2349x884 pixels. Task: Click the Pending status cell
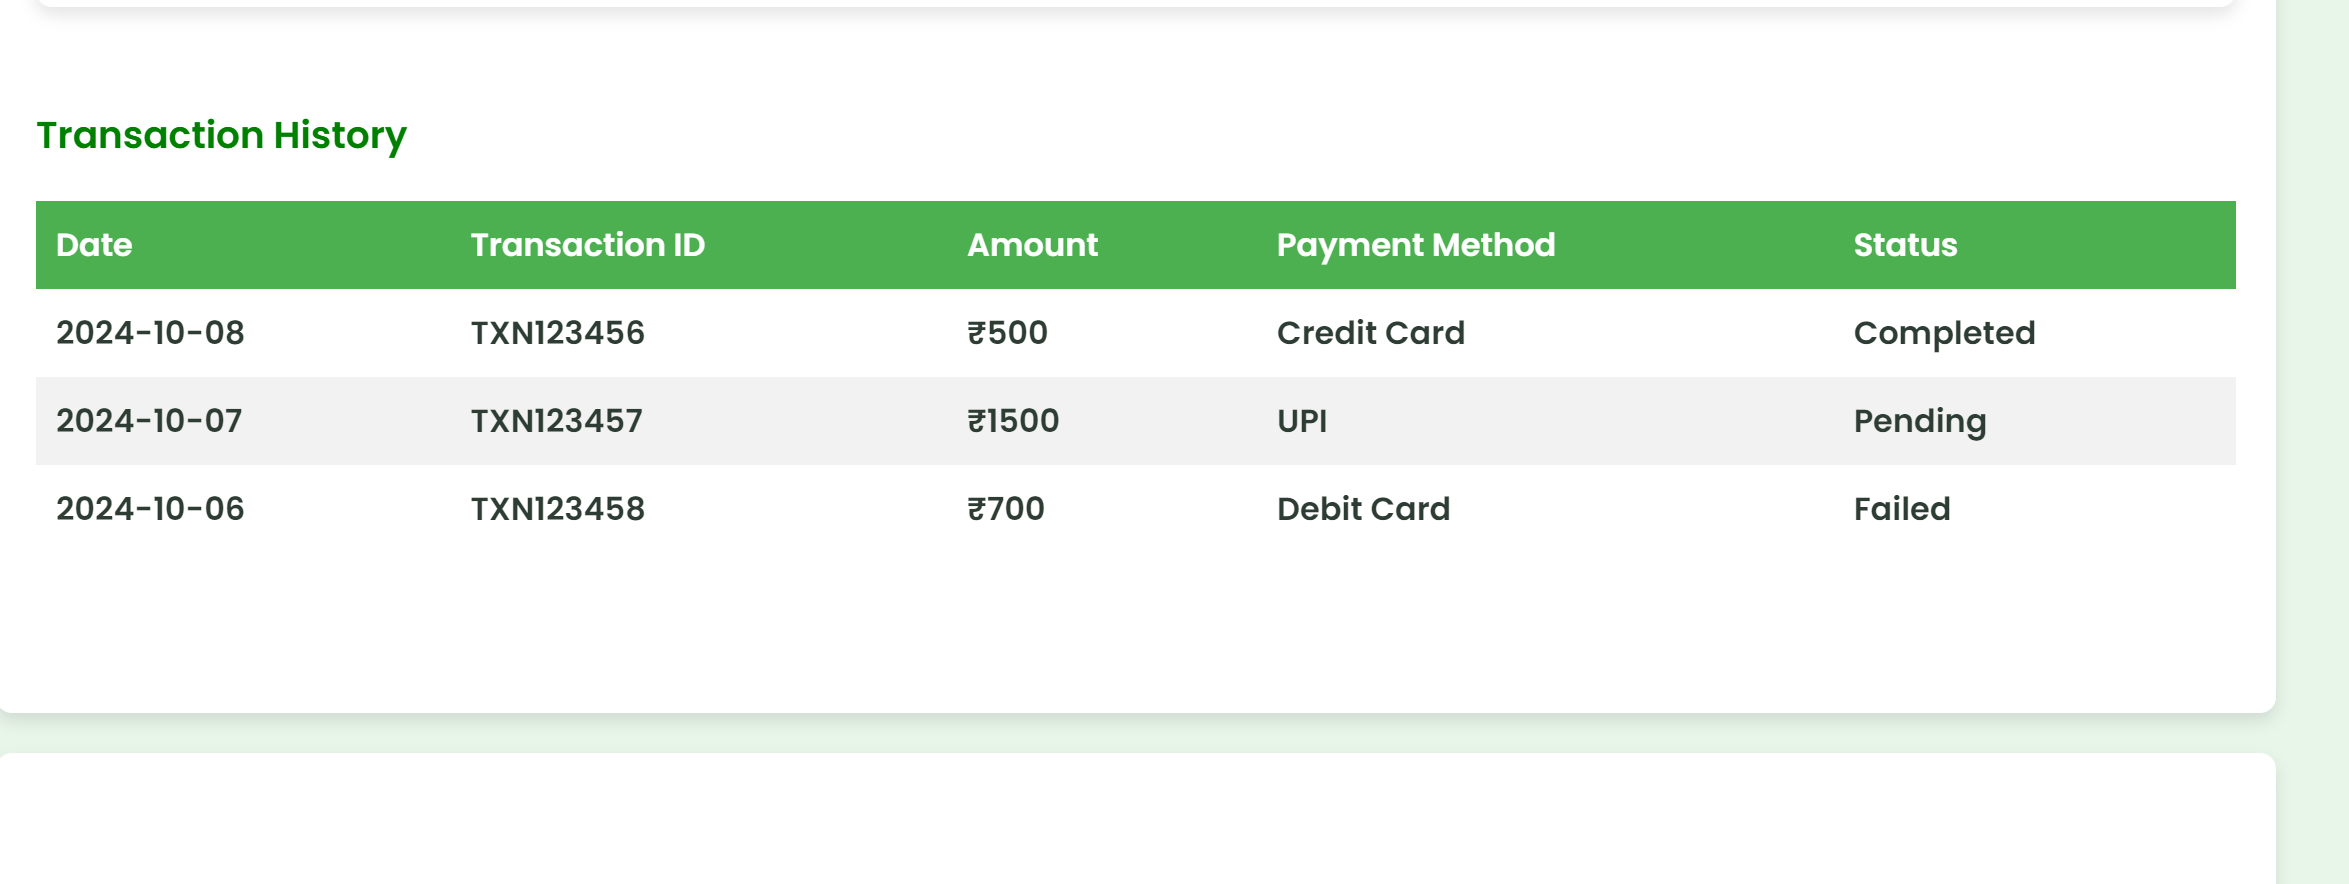point(1920,421)
